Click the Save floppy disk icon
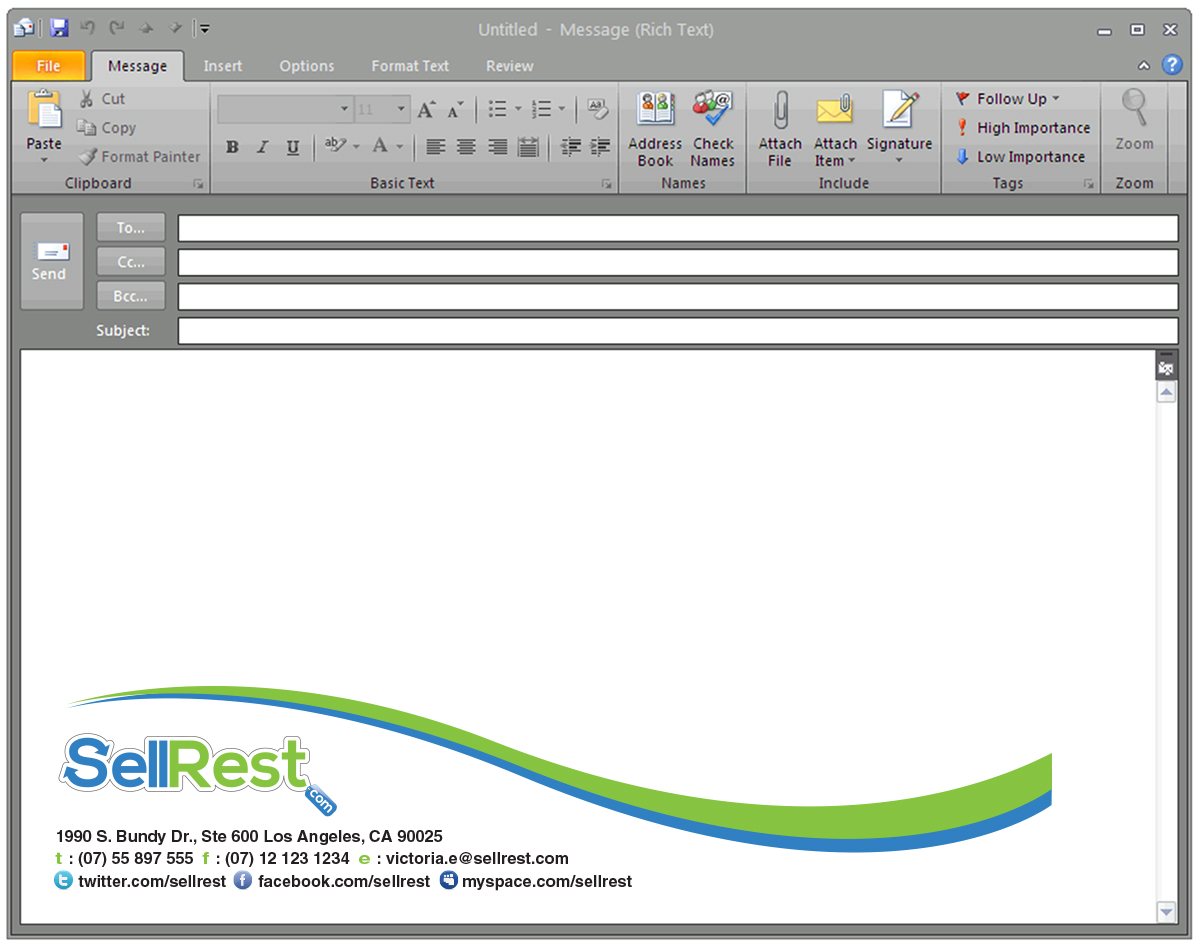1200x946 pixels. click(59, 29)
